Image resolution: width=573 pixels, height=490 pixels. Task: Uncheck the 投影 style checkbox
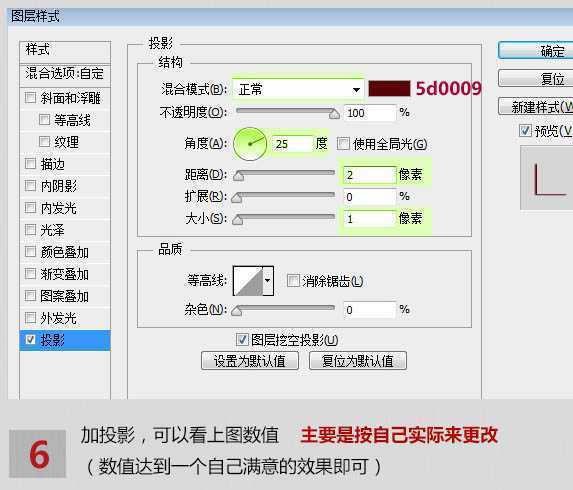coord(30,339)
